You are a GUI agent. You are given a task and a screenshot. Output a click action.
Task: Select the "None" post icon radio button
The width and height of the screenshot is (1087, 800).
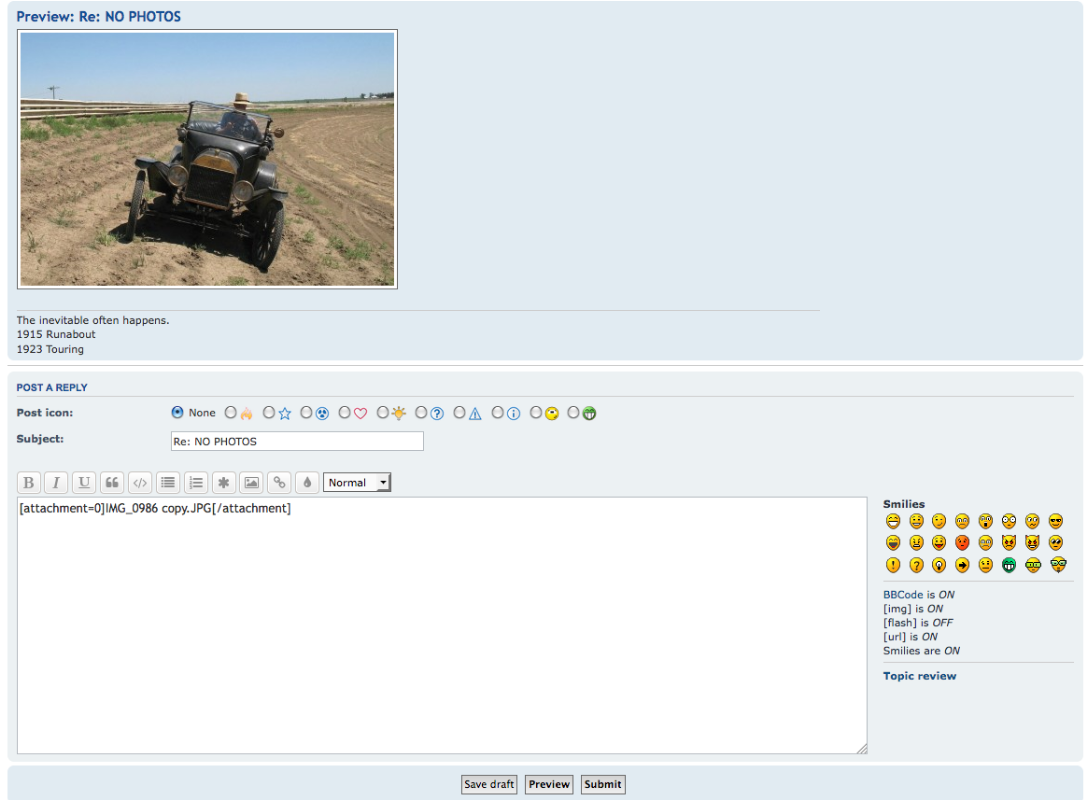click(178, 412)
